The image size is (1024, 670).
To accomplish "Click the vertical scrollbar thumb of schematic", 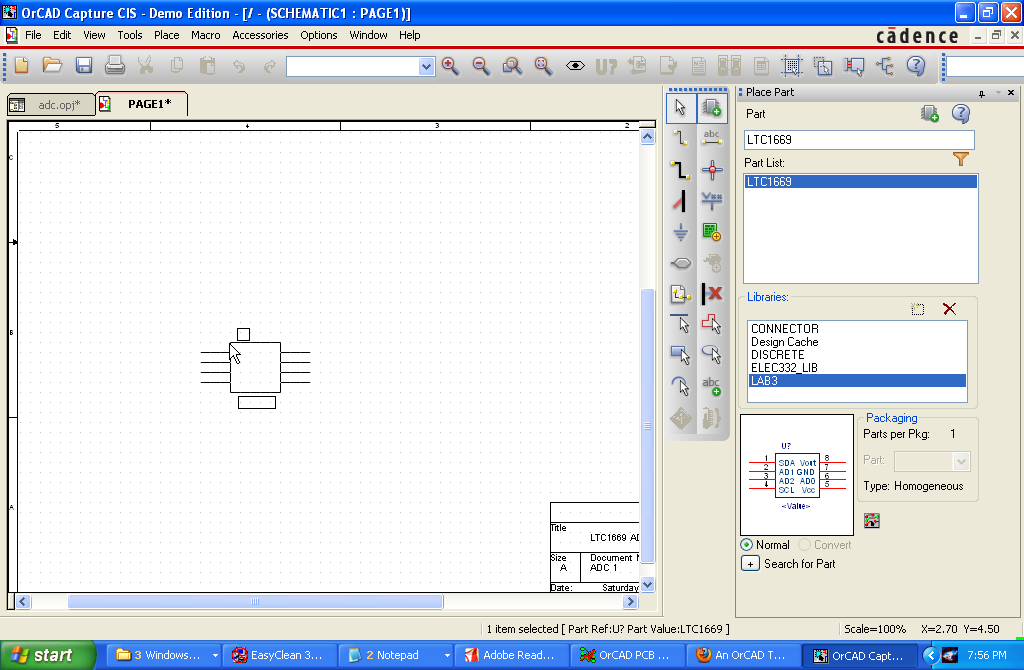I will [x=647, y=426].
